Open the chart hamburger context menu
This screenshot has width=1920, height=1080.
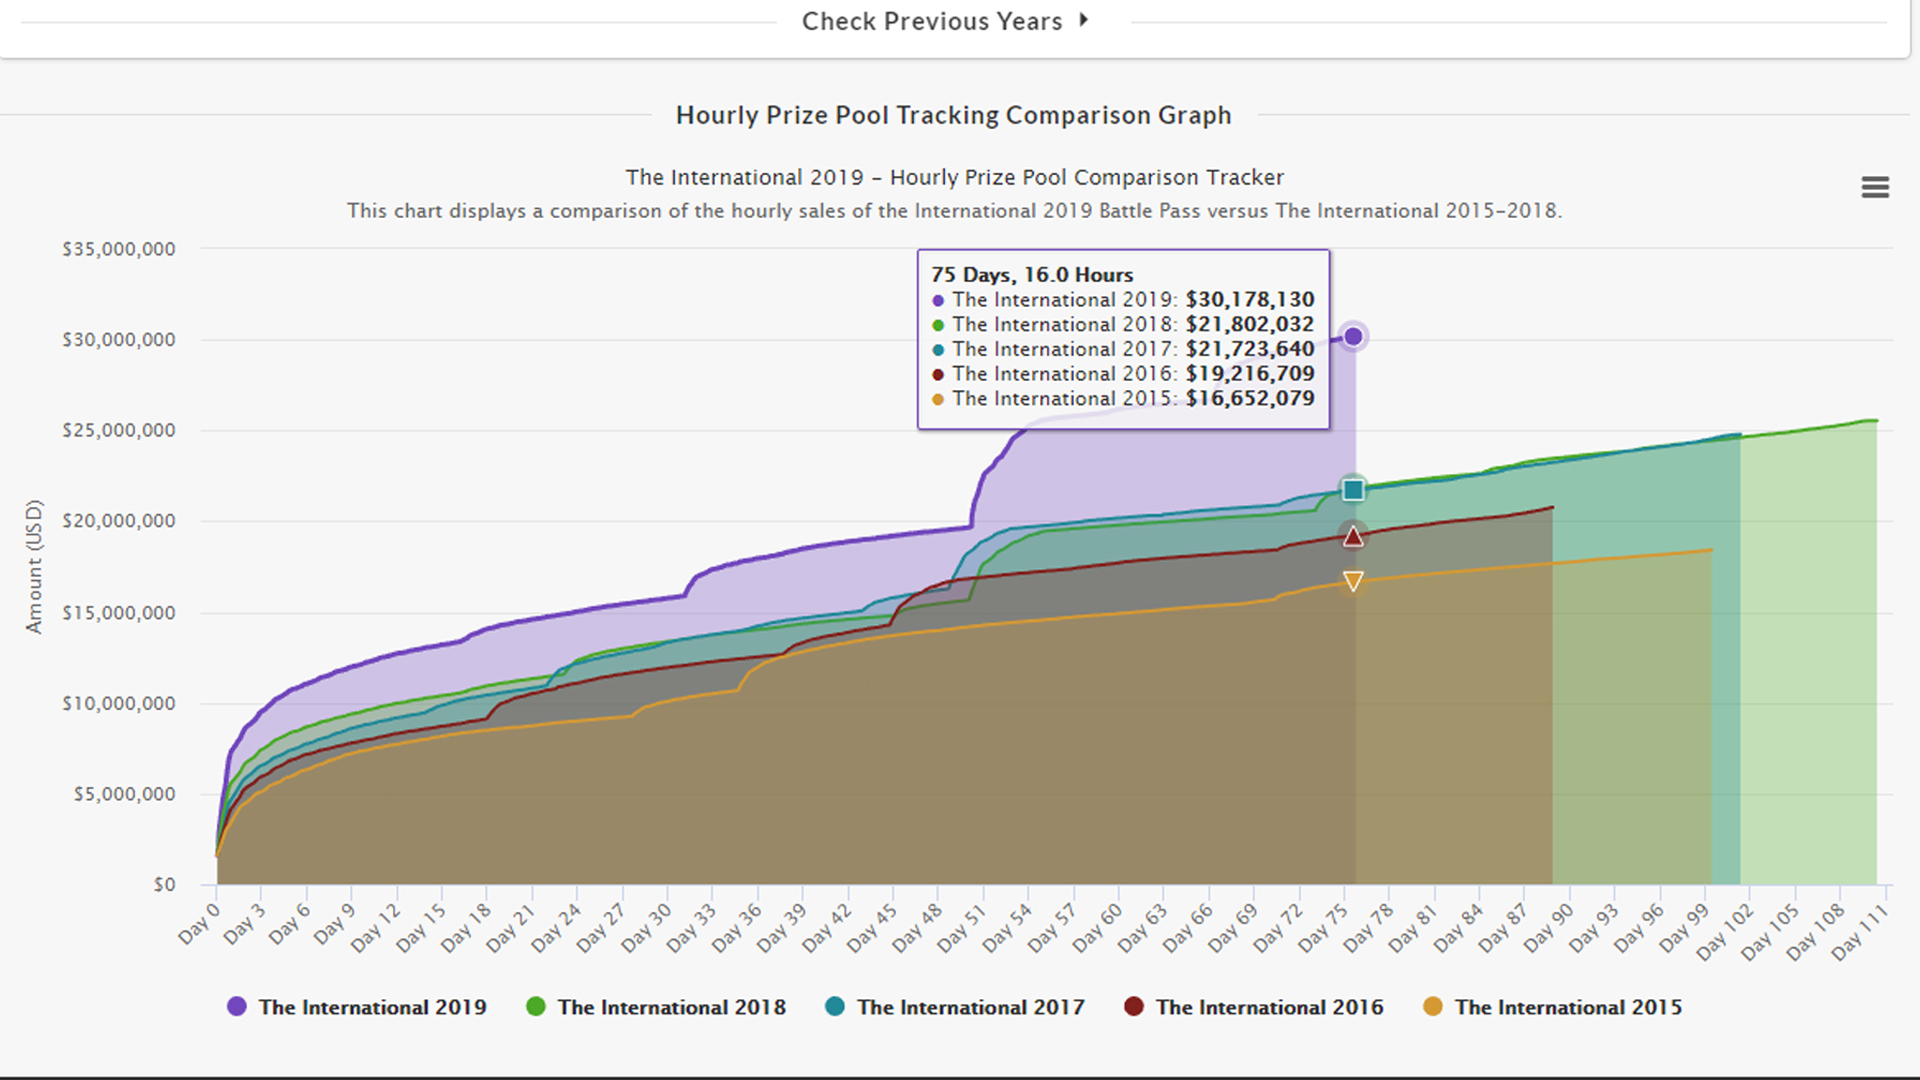(1874, 187)
